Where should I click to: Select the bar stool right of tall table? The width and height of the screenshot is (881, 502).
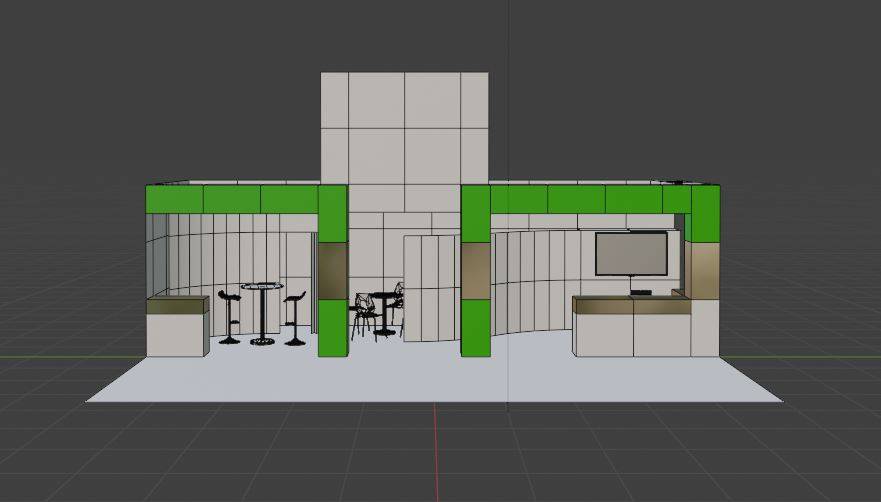click(x=294, y=319)
